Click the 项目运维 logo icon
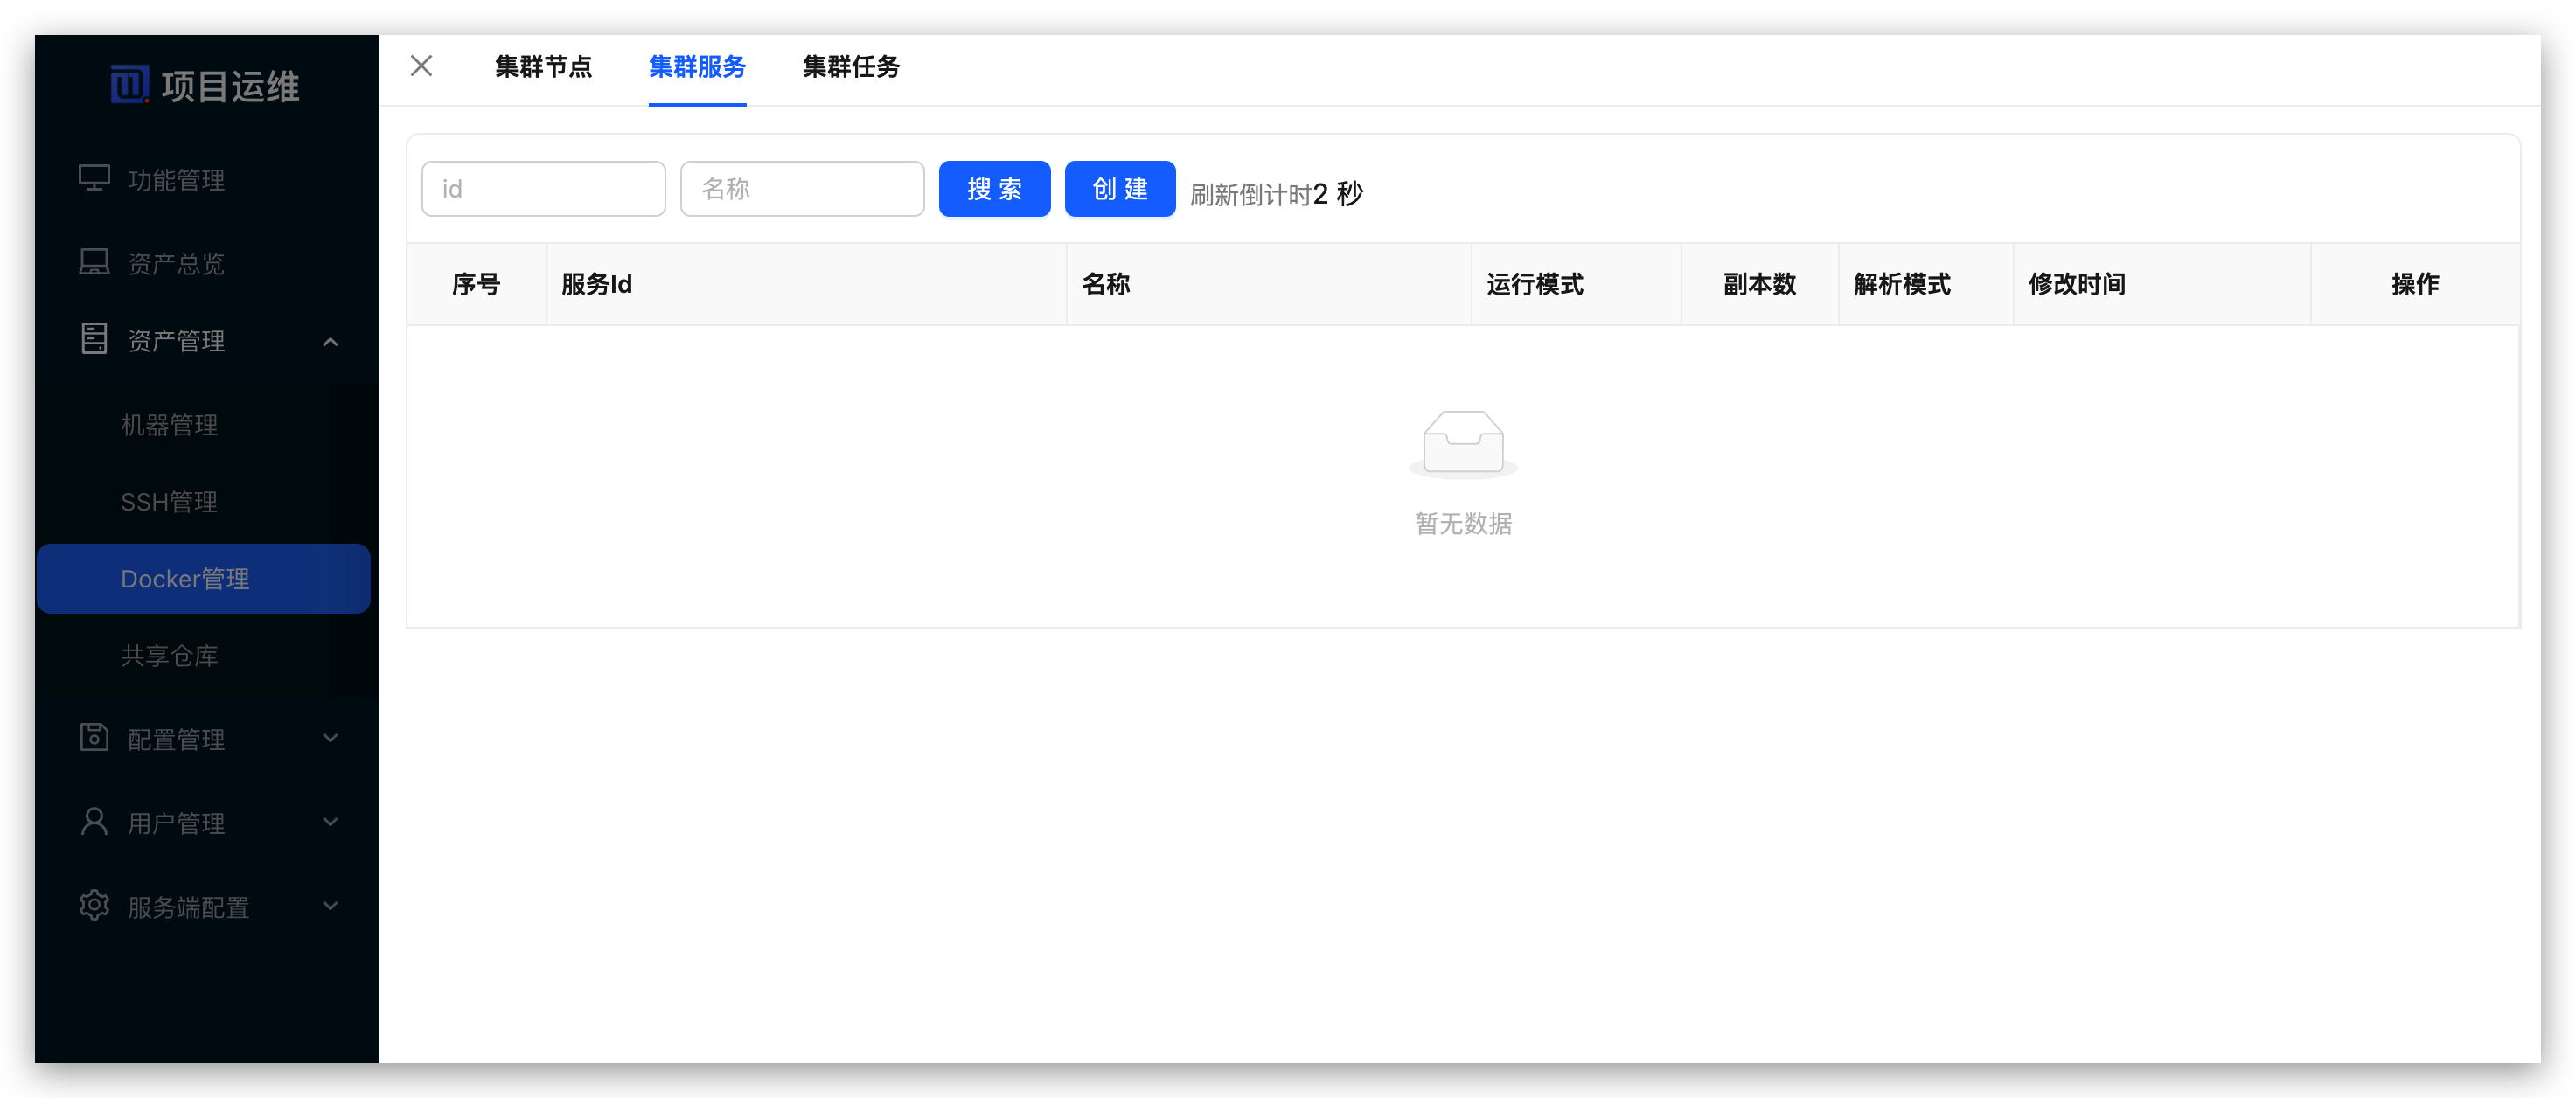The image size is (2576, 1098). 131,84
